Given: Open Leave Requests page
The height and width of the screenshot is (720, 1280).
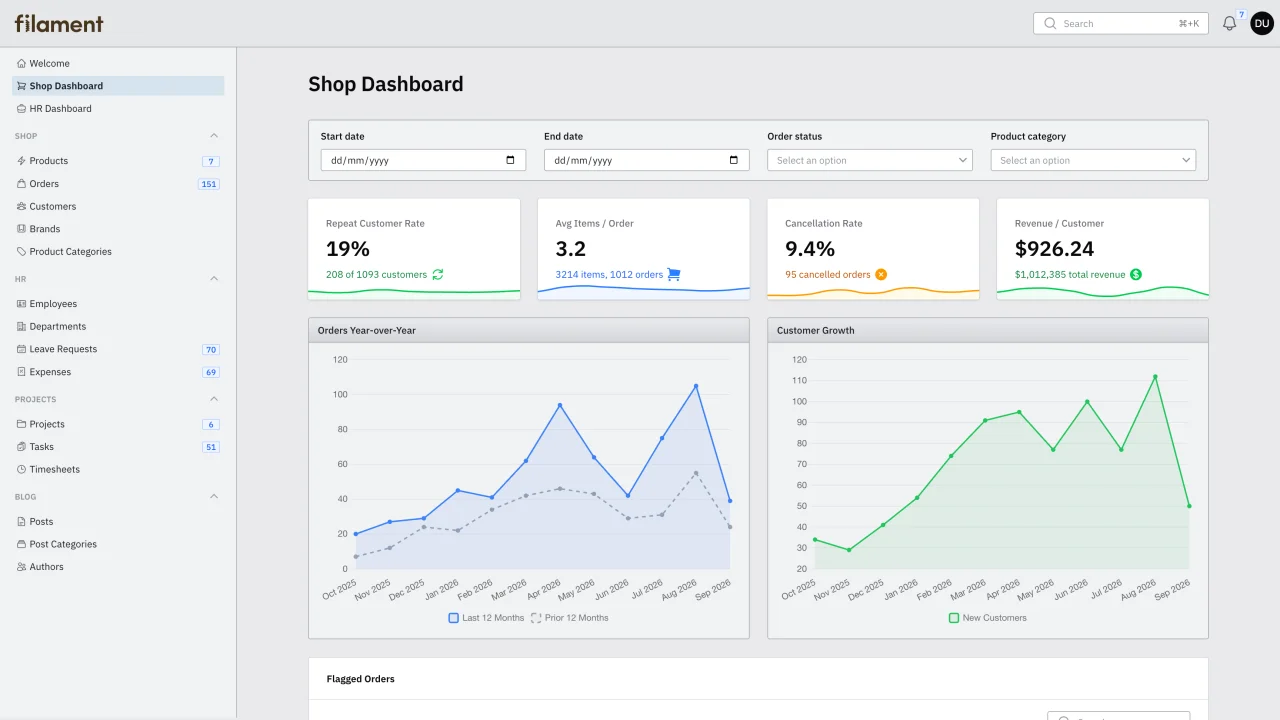Looking at the screenshot, I should pos(118,349).
